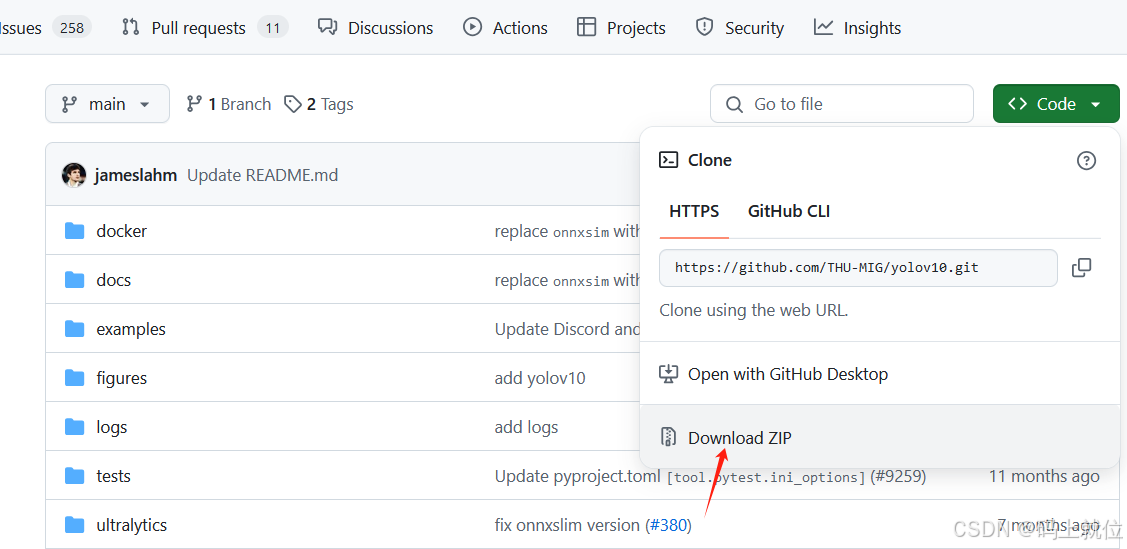Open the Discussions tab
This screenshot has height=549, width=1127.
pyautogui.click(x=375, y=28)
